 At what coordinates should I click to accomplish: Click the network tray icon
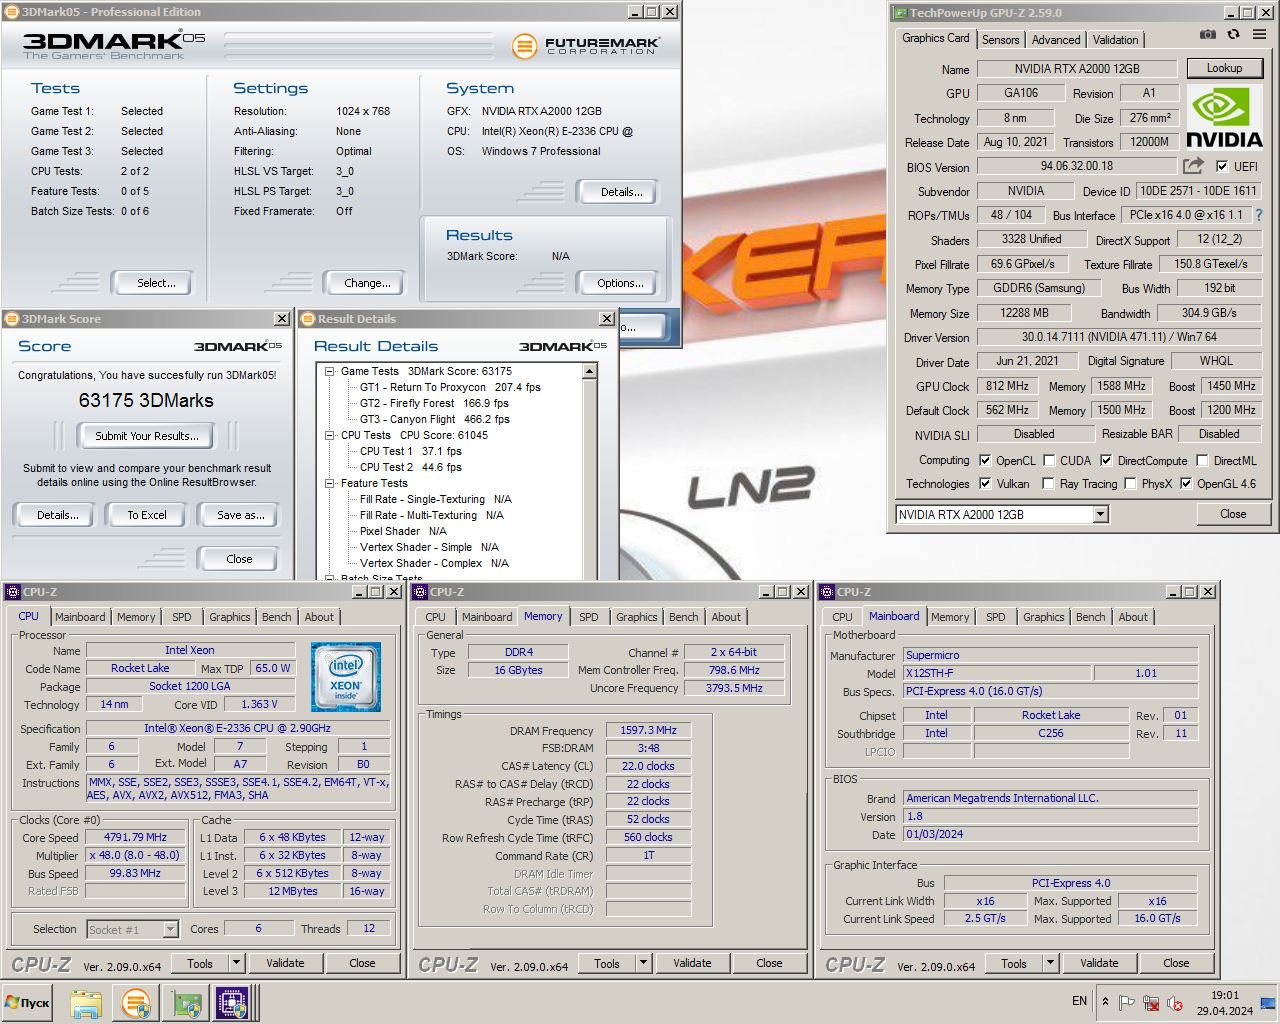(x=1151, y=1003)
